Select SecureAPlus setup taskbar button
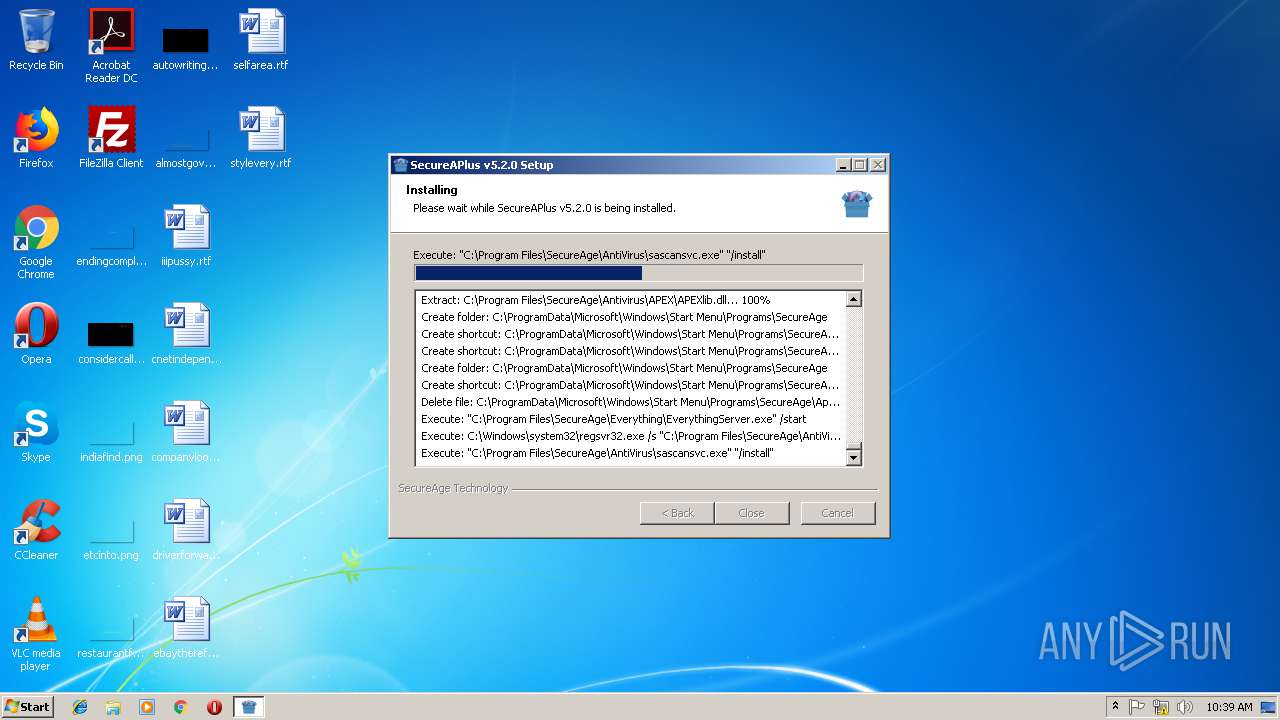The width and height of the screenshot is (1280, 720). 249,707
